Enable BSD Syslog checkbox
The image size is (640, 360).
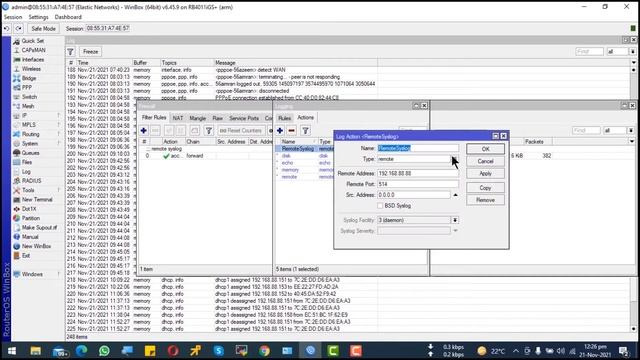[x=380, y=206]
